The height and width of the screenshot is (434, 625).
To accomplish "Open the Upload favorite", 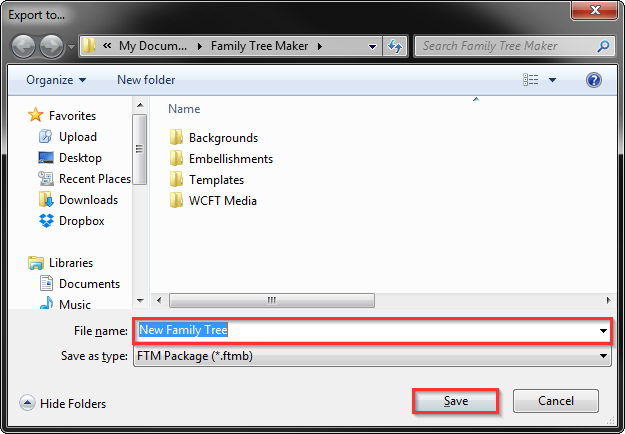I will point(78,137).
